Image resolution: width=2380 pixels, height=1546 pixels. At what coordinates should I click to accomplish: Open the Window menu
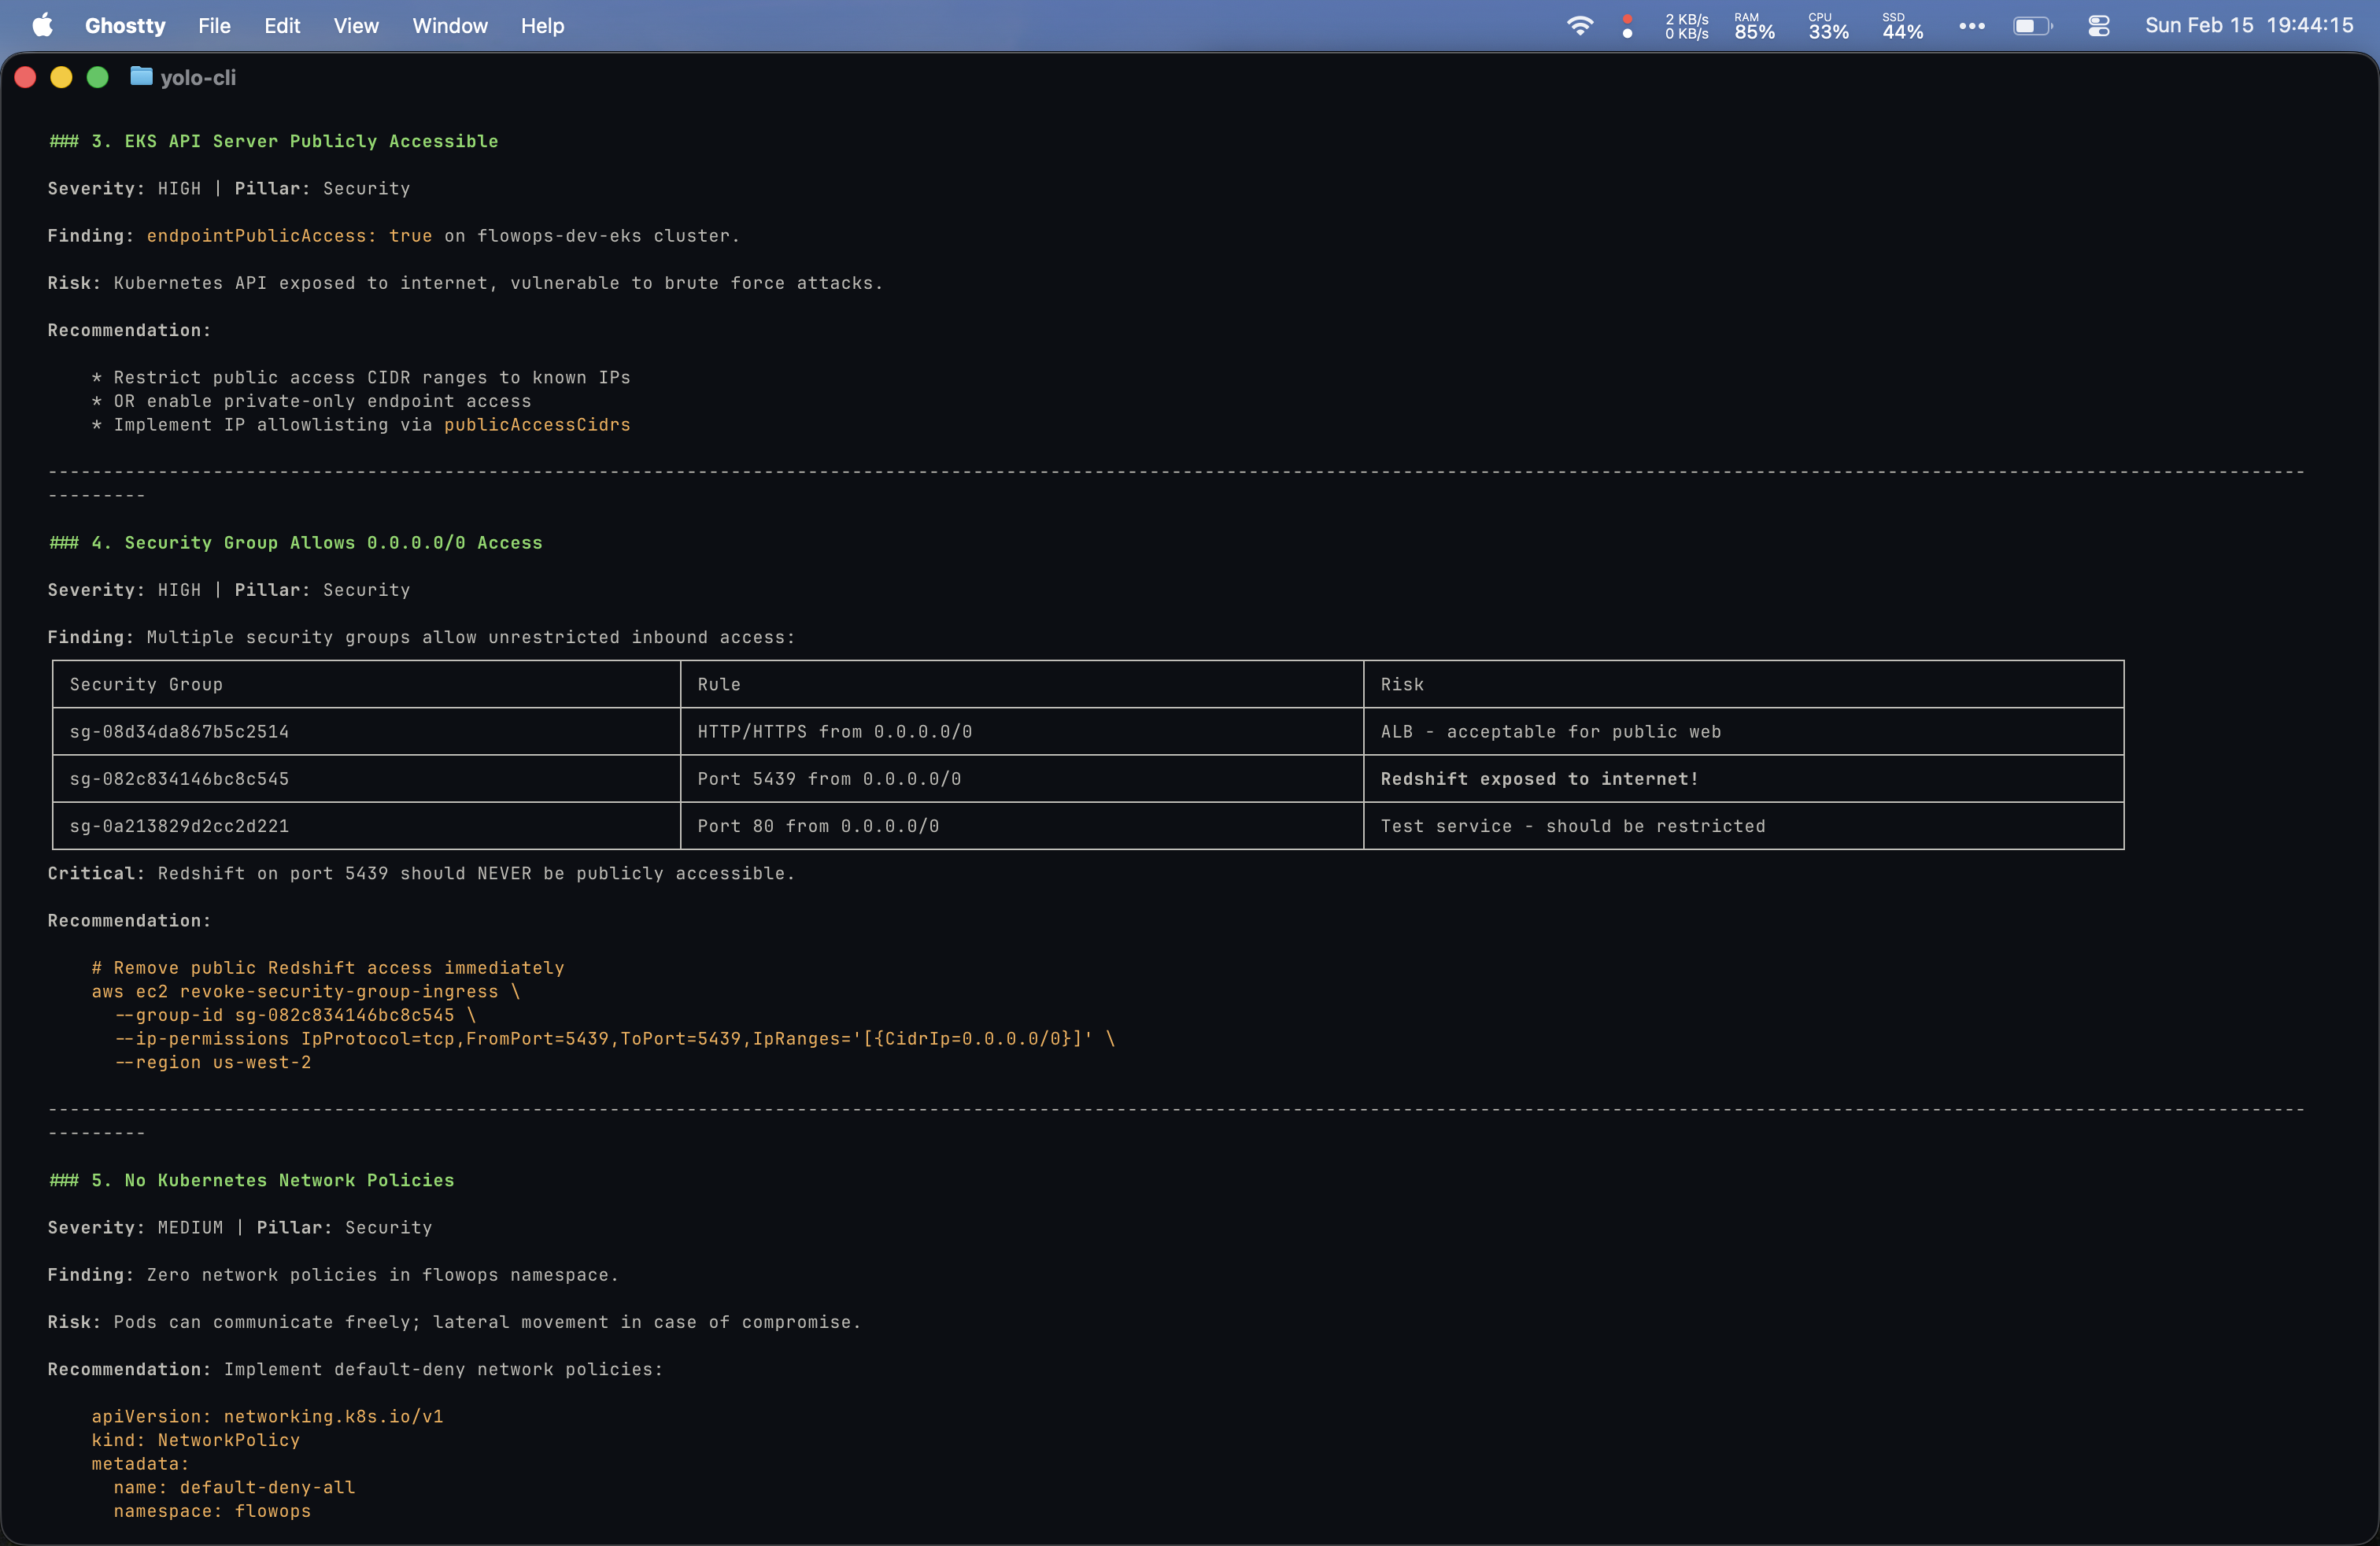click(x=450, y=25)
